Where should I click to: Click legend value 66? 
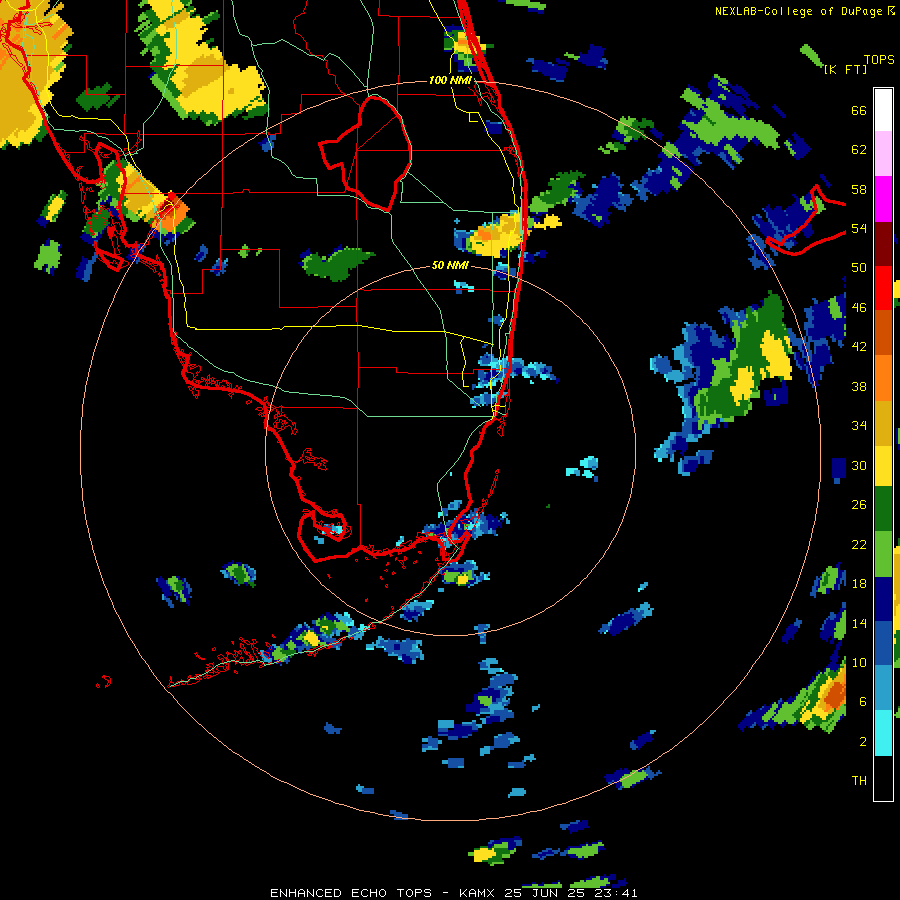click(x=859, y=110)
